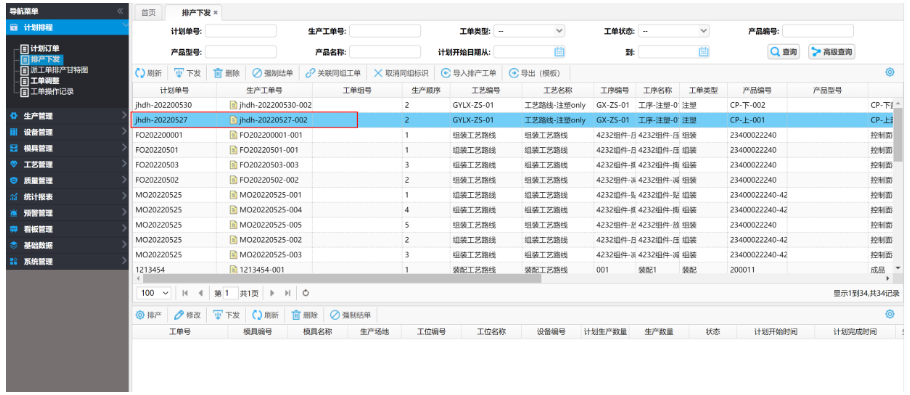910x395 pixels.
Task: Click the 查询 search button
Action: point(784,52)
